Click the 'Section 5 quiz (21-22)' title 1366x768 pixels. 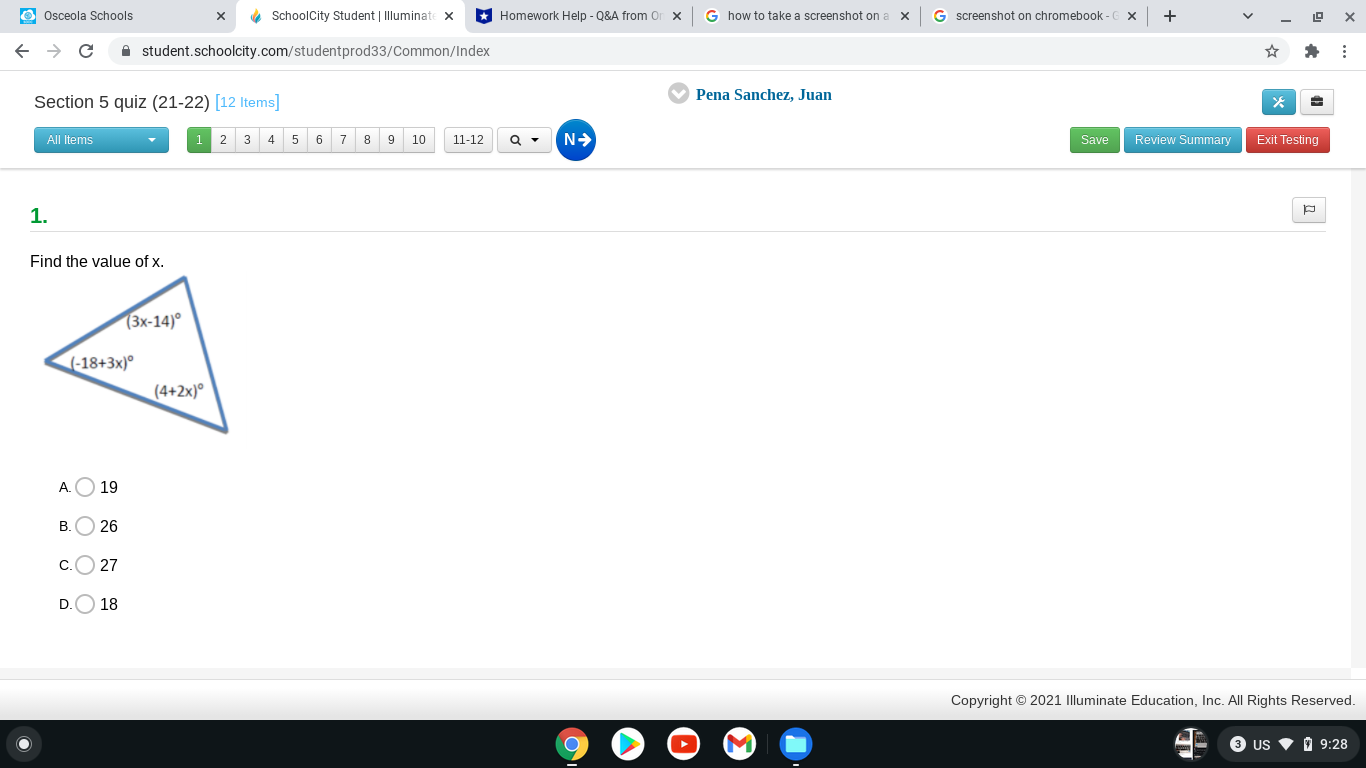tap(122, 102)
